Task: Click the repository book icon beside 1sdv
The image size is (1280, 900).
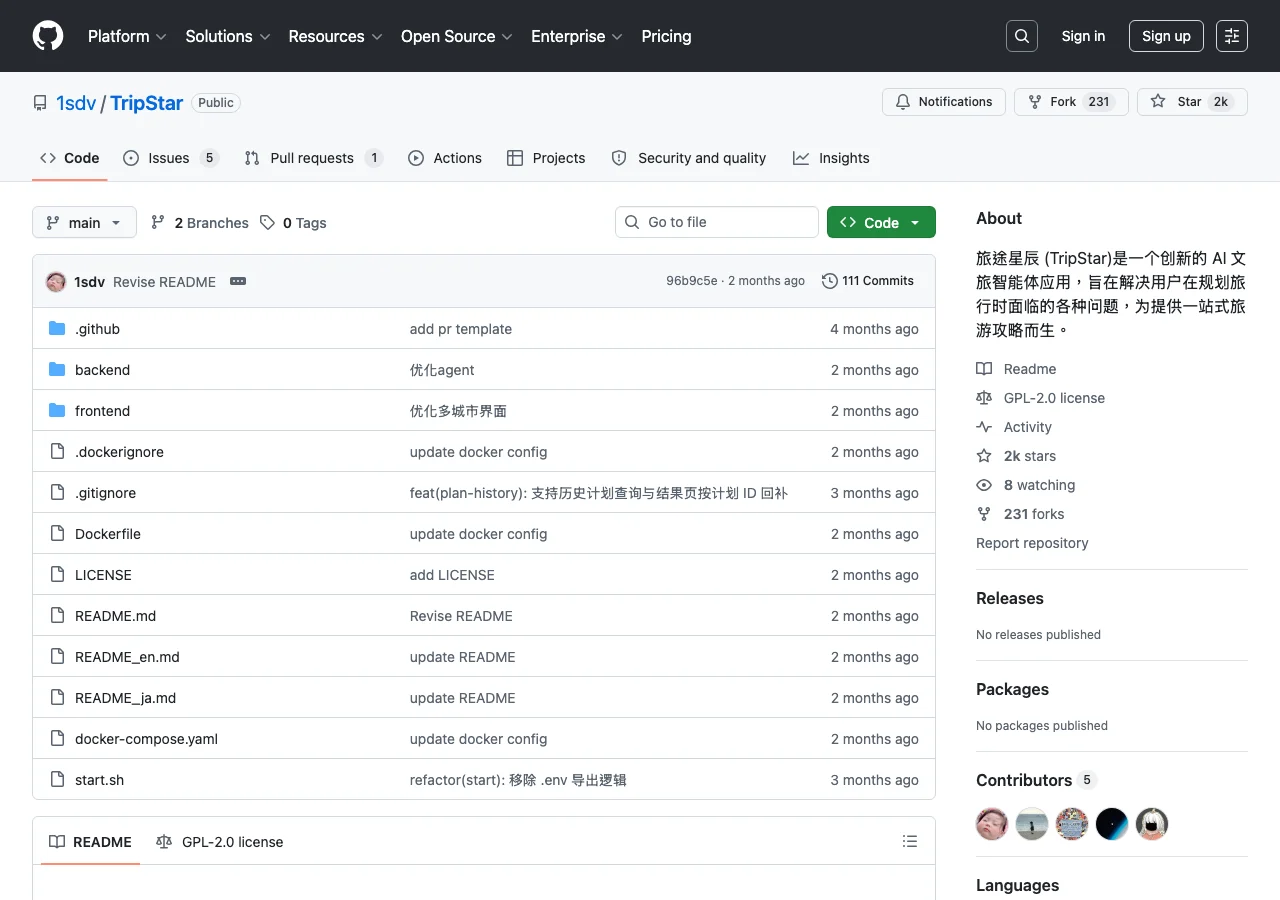Action: pyautogui.click(x=40, y=103)
